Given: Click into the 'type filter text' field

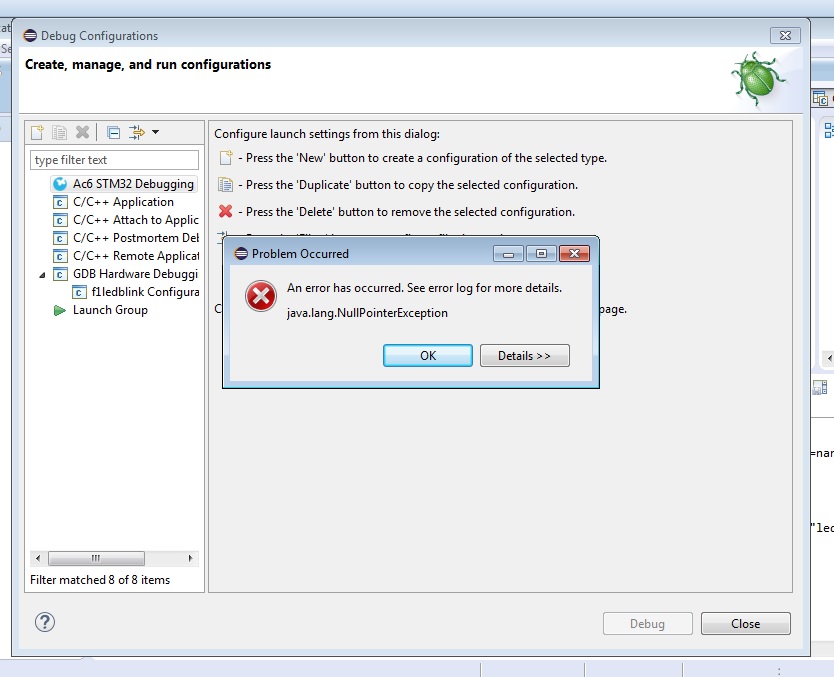Looking at the screenshot, I should point(114,160).
